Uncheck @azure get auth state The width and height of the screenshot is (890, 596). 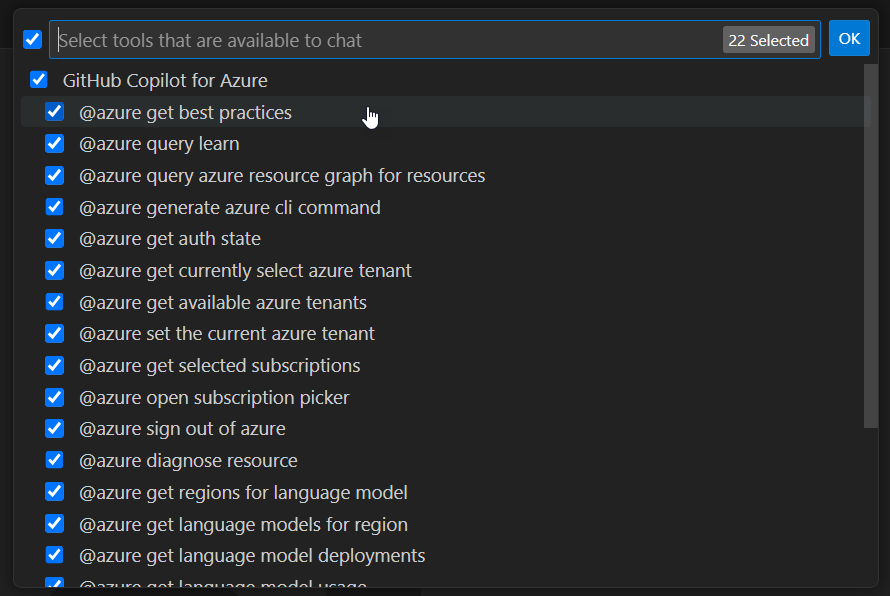coord(55,239)
